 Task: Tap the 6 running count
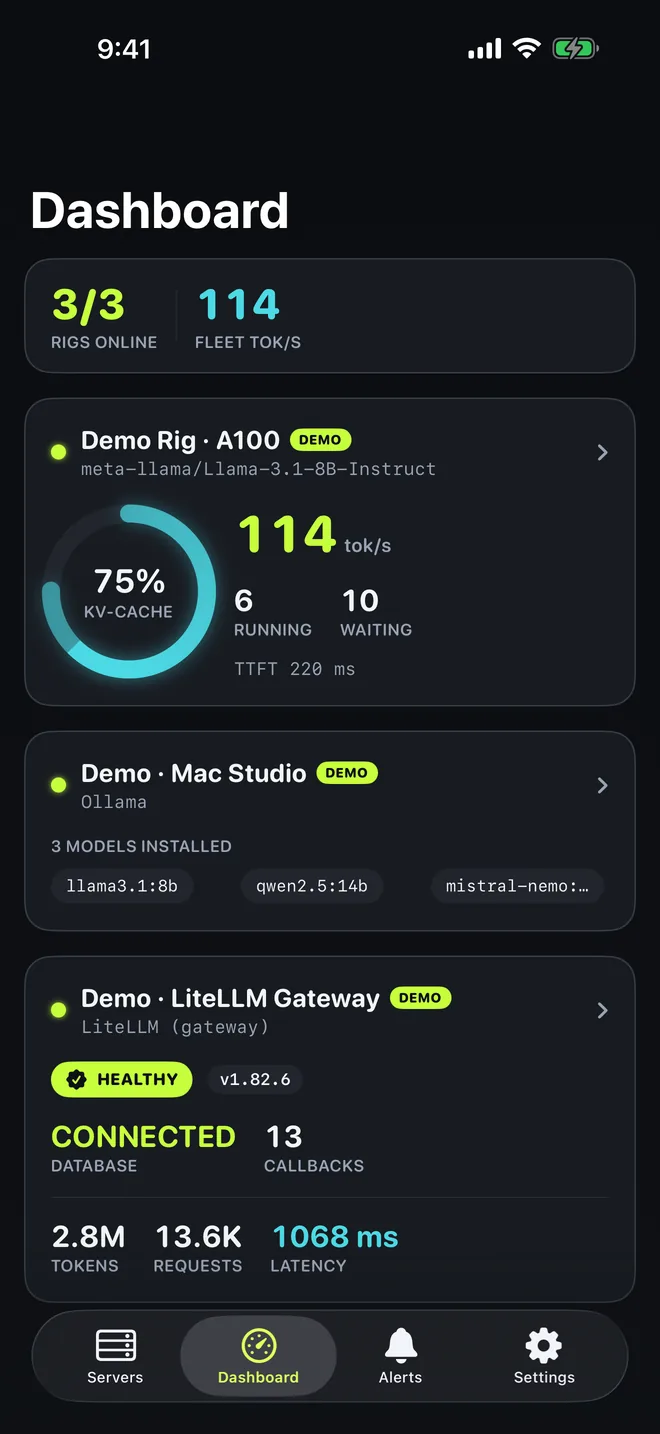[x=243, y=600]
